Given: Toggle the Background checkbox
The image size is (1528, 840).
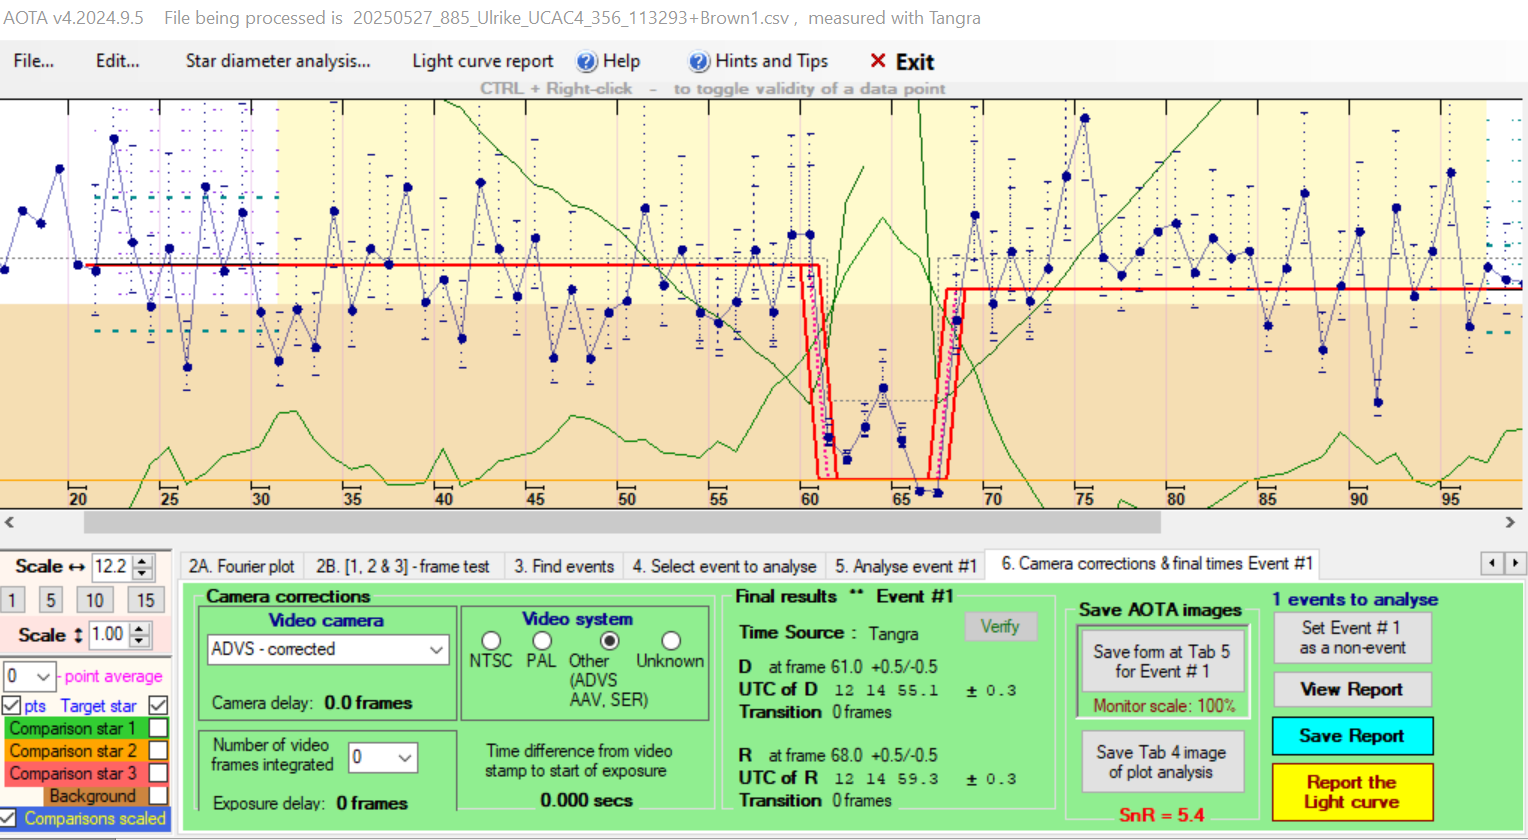Looking at the screenshot, I should [x=158, y=796].
